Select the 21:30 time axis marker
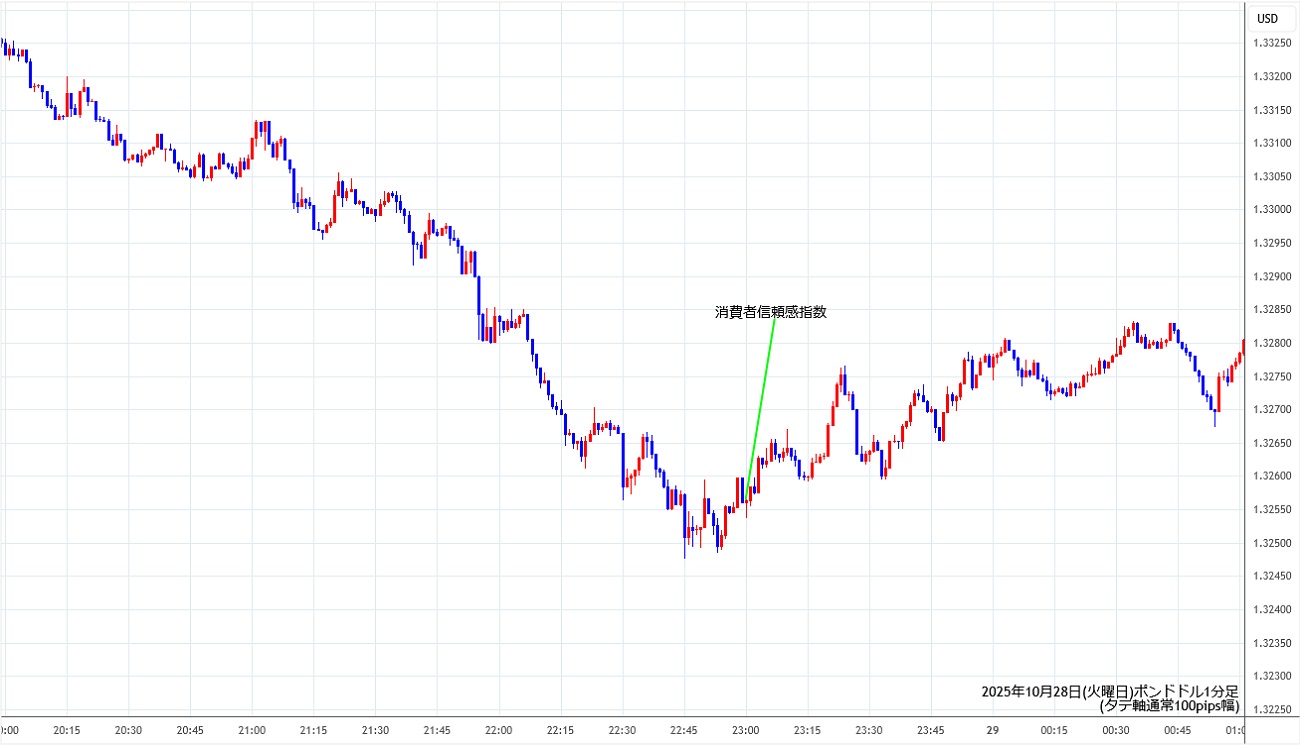The height and width of the screenshot is (745, 1300). (x=375, y=730)
